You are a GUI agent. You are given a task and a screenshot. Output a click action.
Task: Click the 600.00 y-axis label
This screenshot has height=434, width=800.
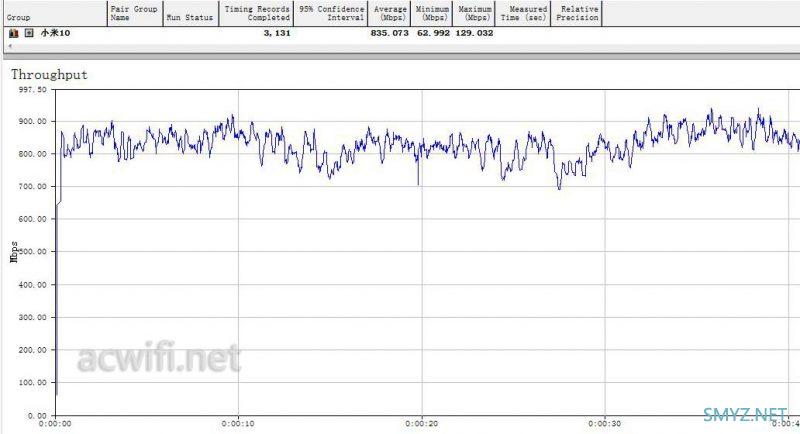click(33, 219)
